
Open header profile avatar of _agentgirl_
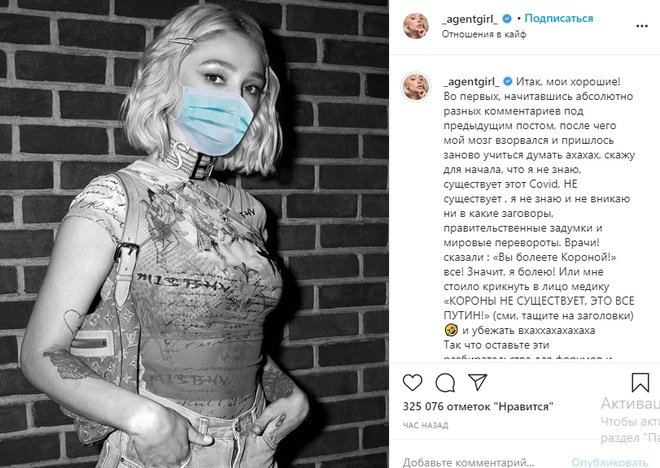416,26
